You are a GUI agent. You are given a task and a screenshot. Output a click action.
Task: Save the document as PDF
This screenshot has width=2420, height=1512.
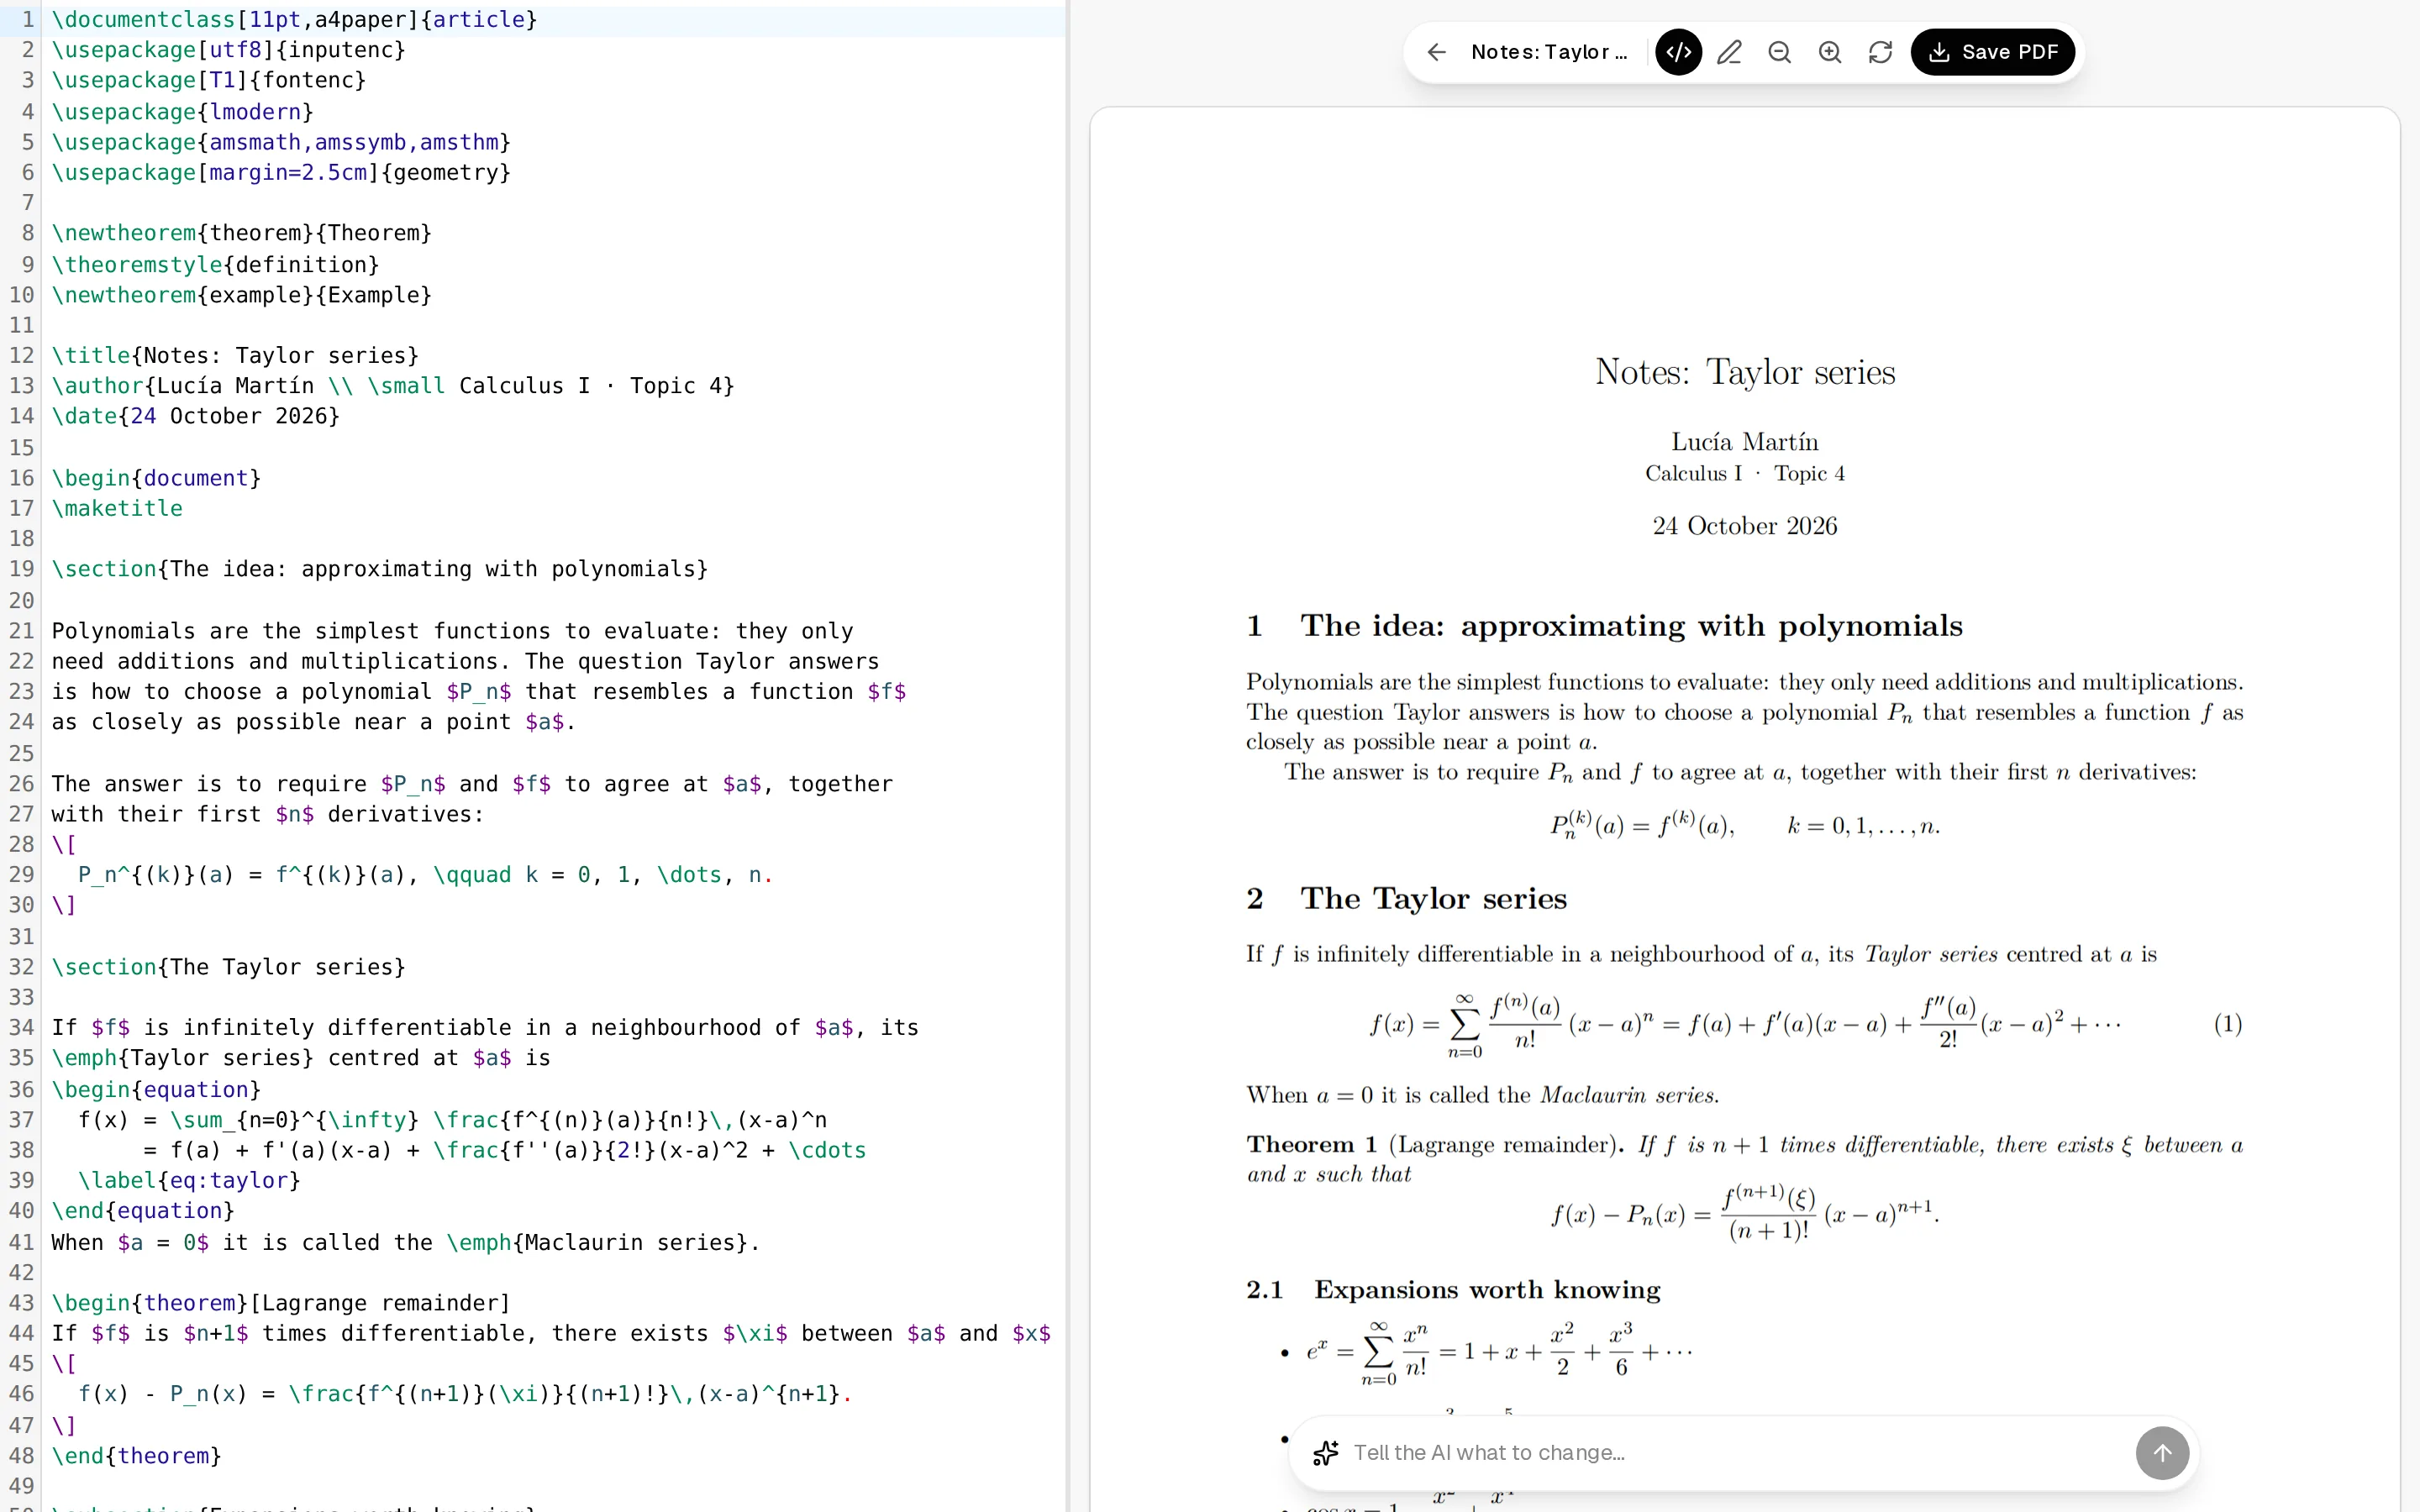tap(1992, 52)
